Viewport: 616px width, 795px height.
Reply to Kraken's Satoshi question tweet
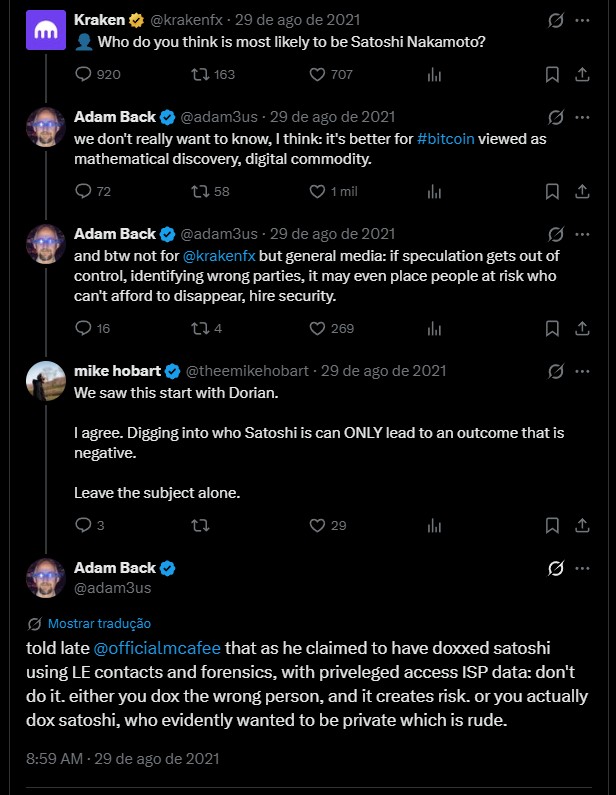[x=84, y=74]
